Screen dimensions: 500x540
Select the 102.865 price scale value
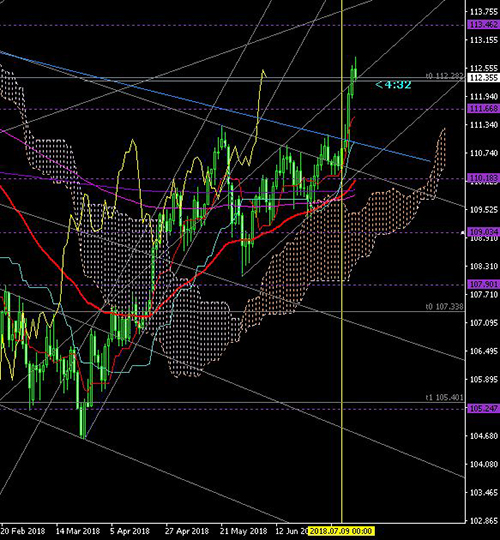[x=484, y=521]
